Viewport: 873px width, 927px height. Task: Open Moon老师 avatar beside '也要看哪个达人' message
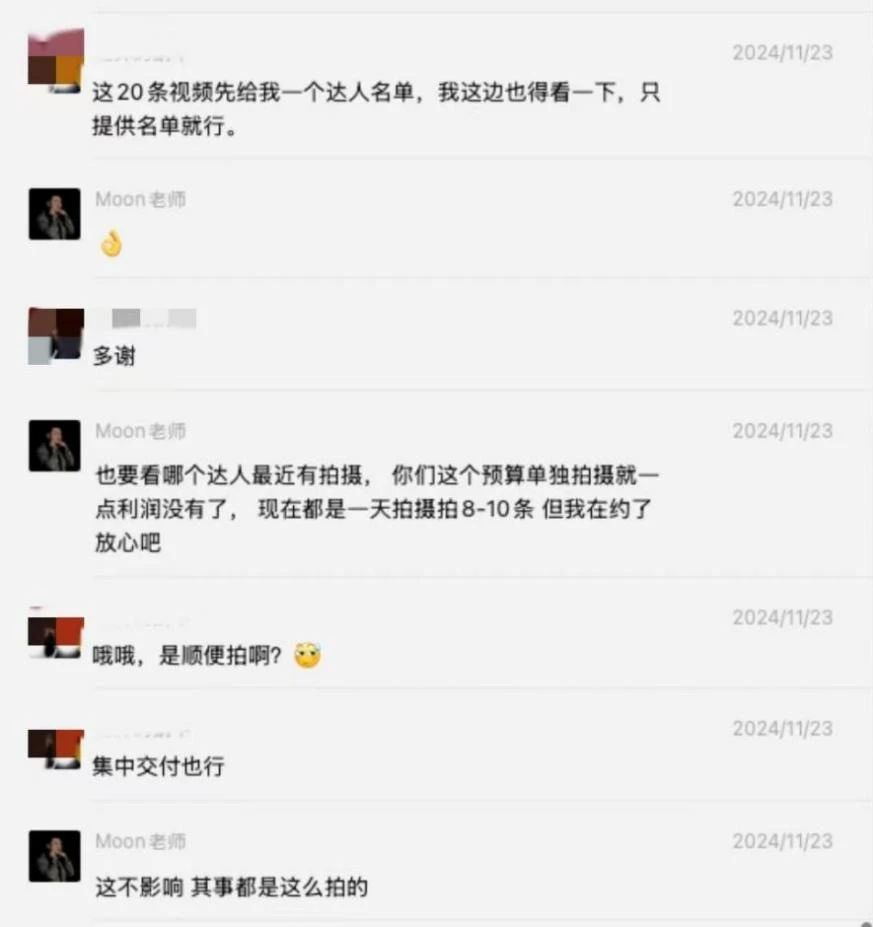click(54, 445)
